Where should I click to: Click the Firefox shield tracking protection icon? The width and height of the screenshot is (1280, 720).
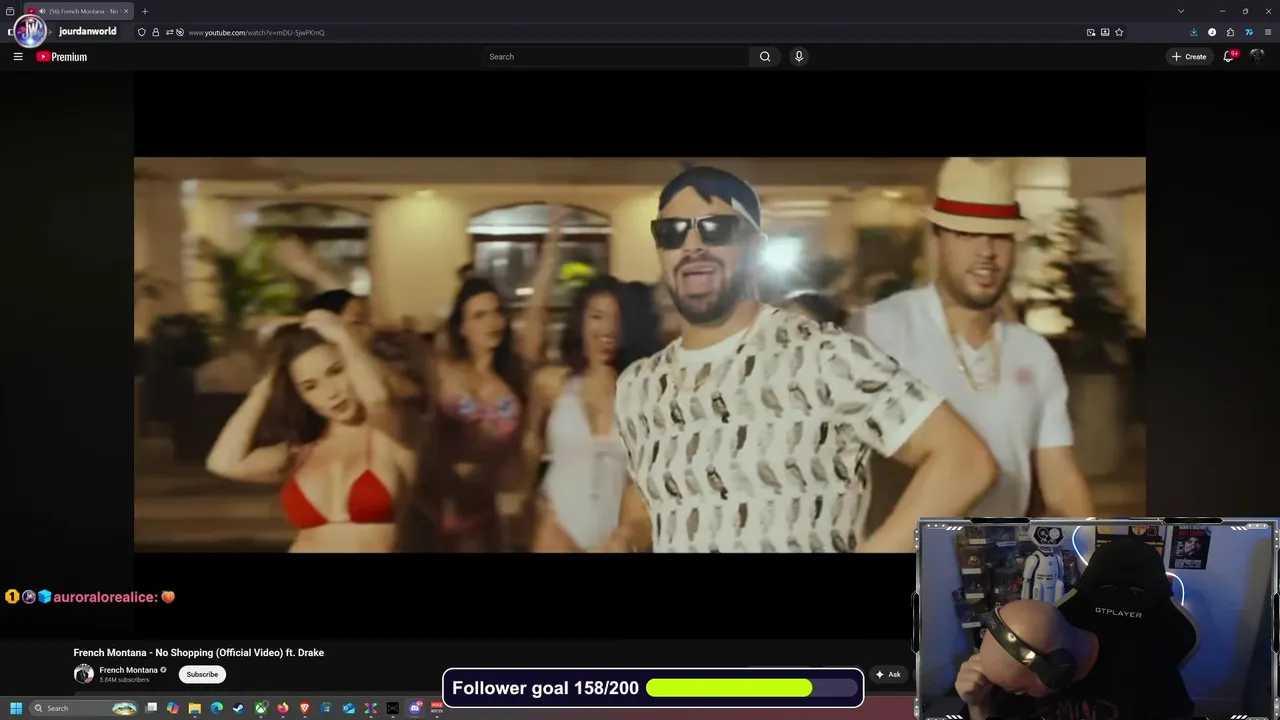[142, 32]
